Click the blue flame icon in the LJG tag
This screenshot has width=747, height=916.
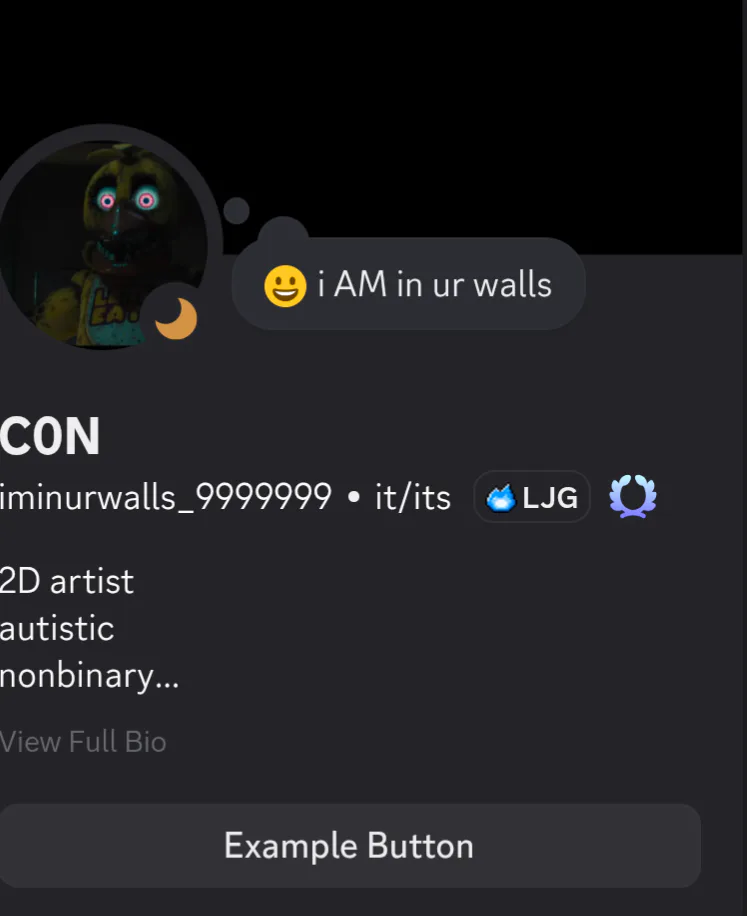pos(501,498)
